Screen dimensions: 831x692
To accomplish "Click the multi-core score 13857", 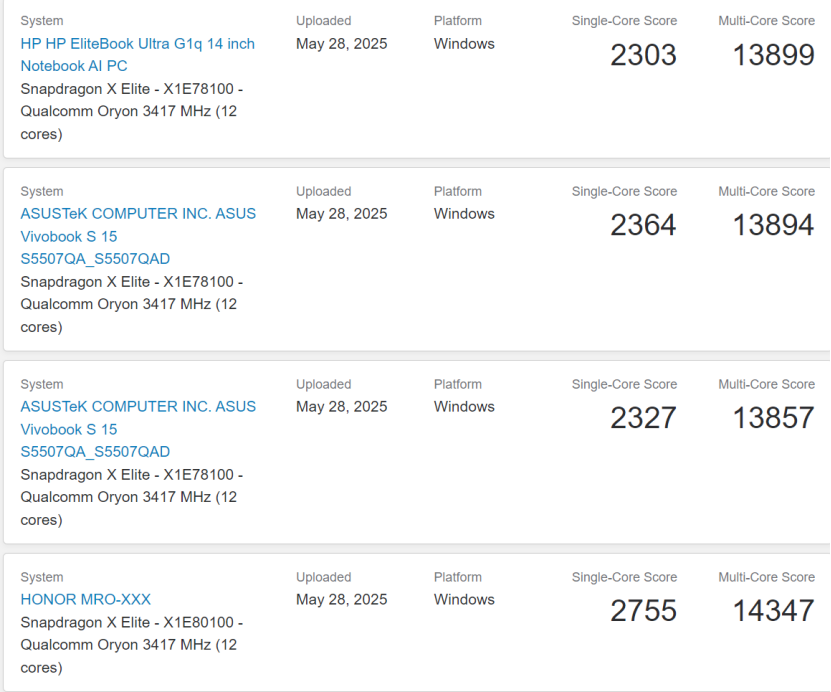I will [774, 418].
